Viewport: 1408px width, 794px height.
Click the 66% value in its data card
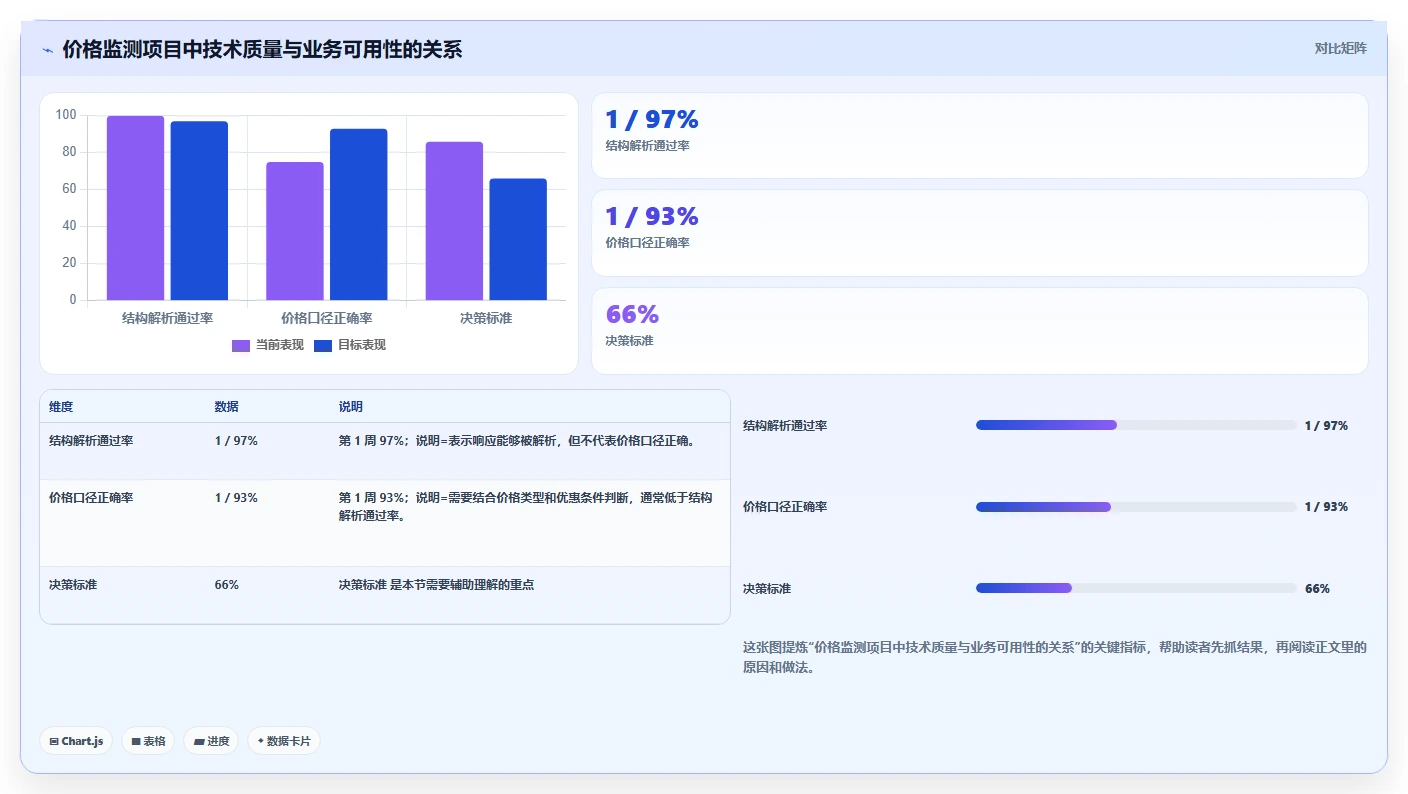click(x=632, y=314)
